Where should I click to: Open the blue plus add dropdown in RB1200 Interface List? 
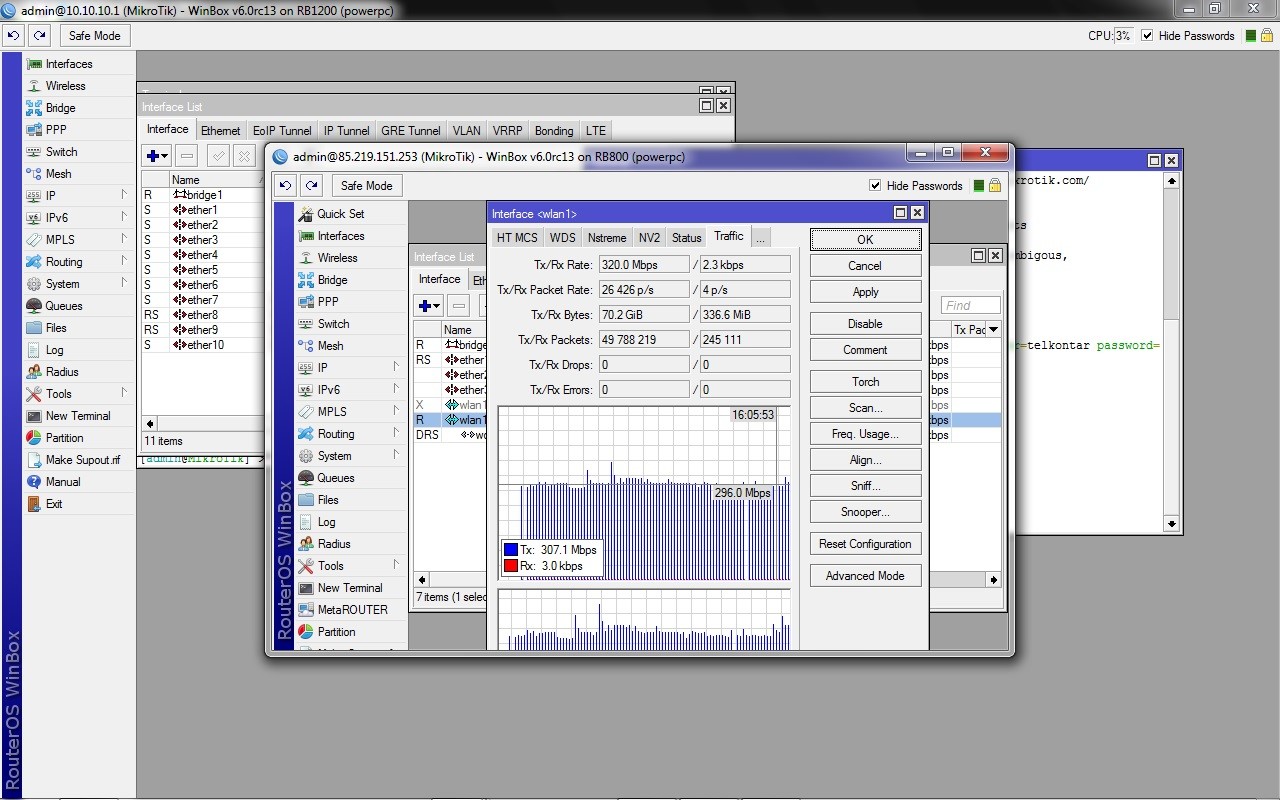tap(157, 156)
